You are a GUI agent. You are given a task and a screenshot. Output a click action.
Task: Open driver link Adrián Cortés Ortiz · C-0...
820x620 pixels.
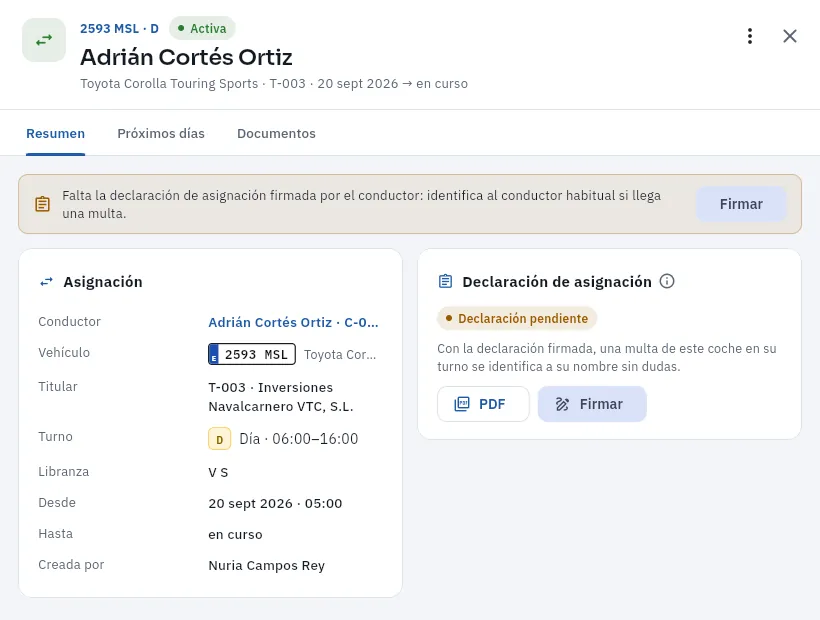(x=293, y=322)
